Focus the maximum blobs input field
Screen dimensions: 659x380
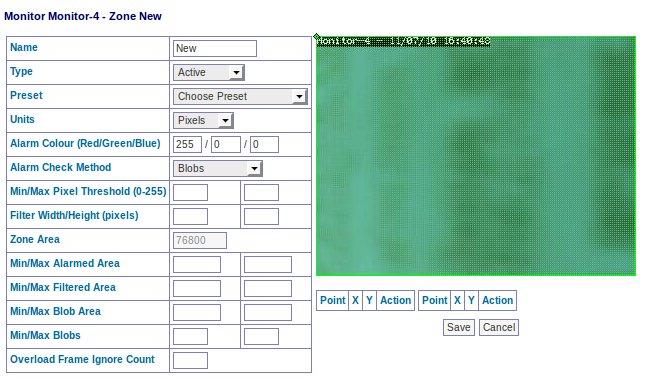click(x=261, y=336)
